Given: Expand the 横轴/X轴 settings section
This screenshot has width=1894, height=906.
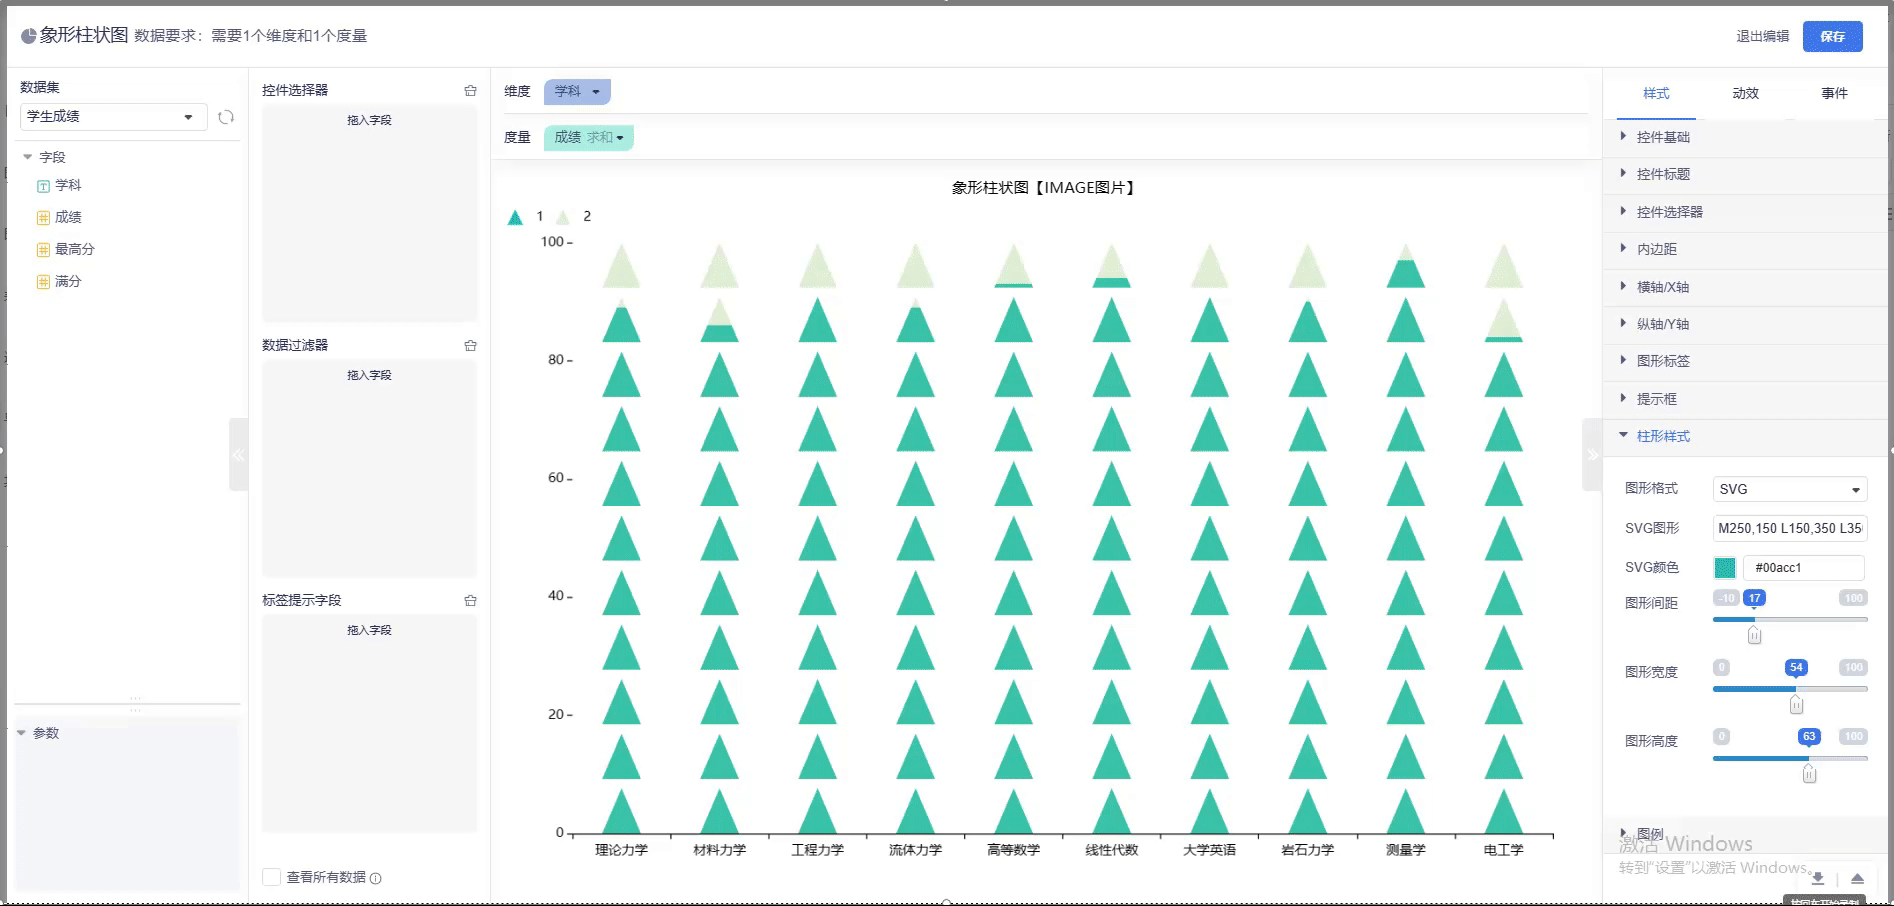Looking at the screenshot, I should (x=1662, y=287).
